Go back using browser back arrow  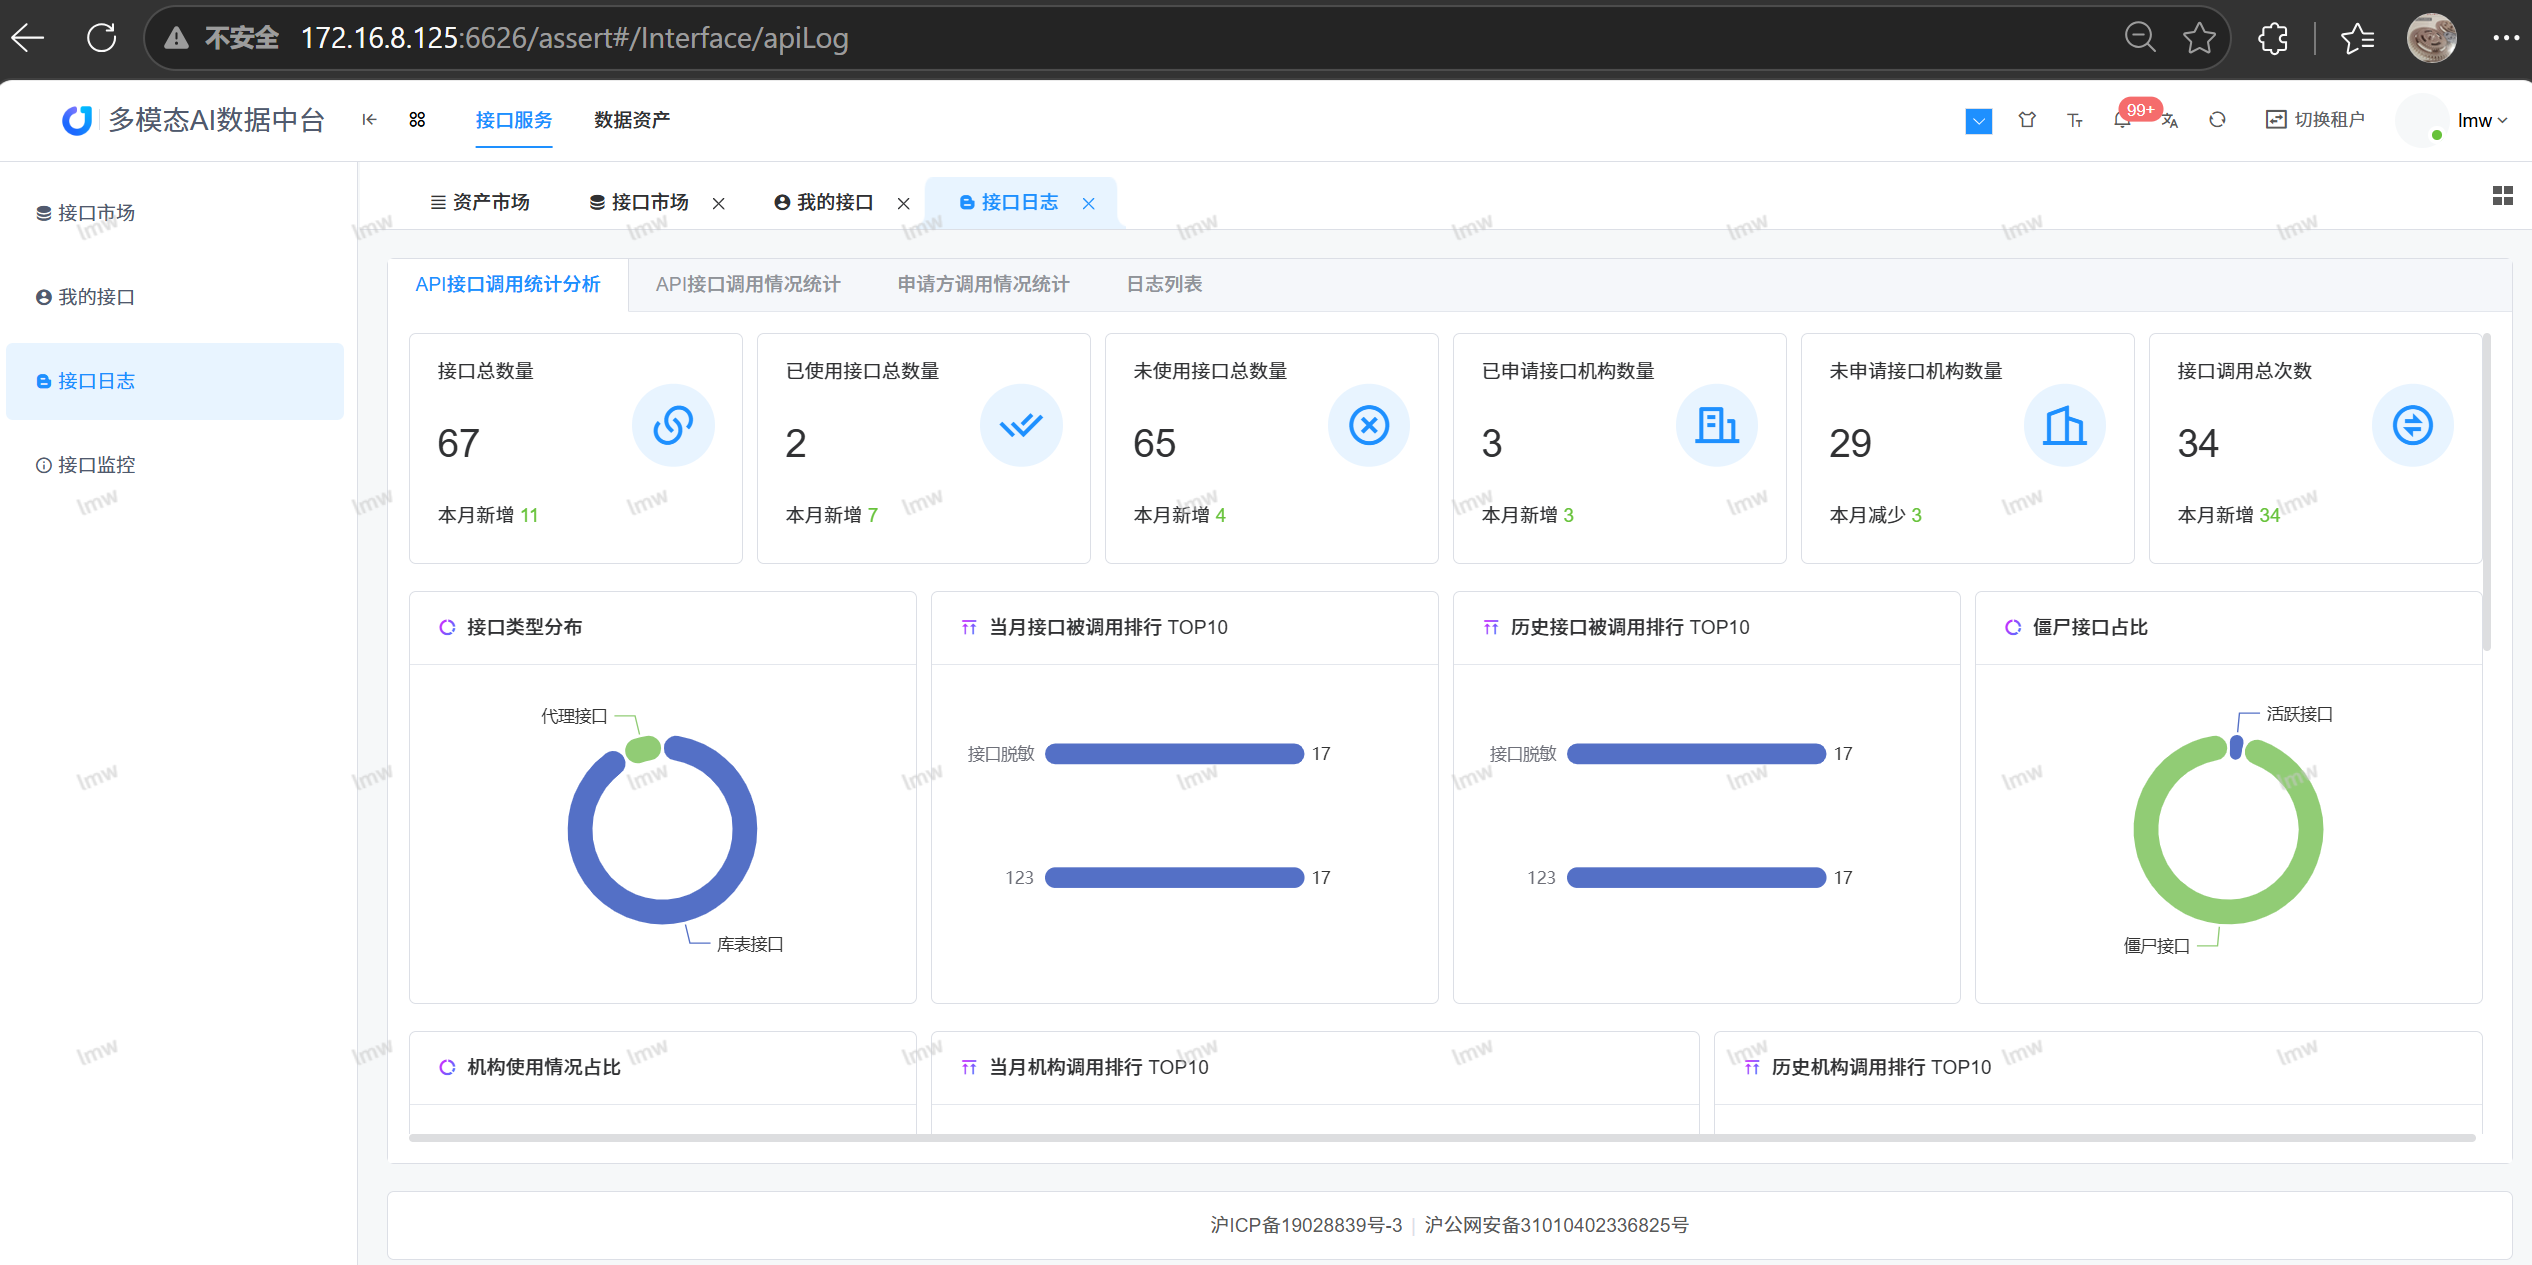pos(28,38)
